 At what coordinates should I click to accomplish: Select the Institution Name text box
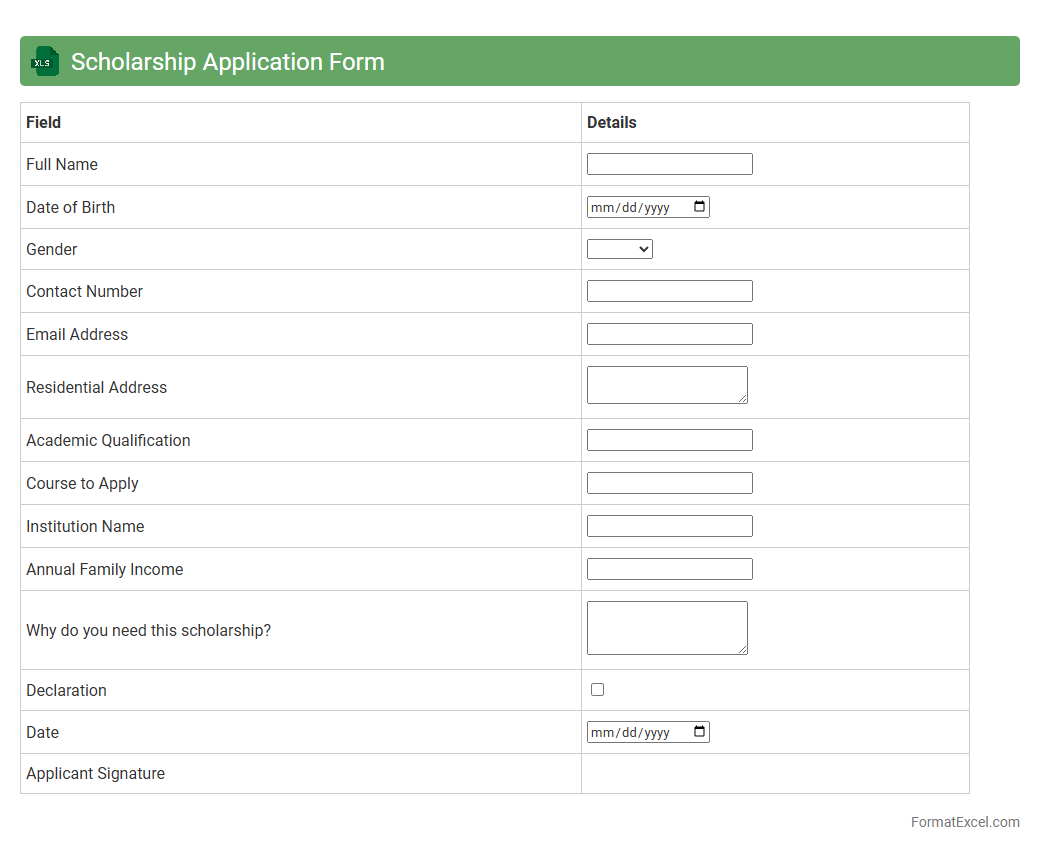[x=669, y=526]
